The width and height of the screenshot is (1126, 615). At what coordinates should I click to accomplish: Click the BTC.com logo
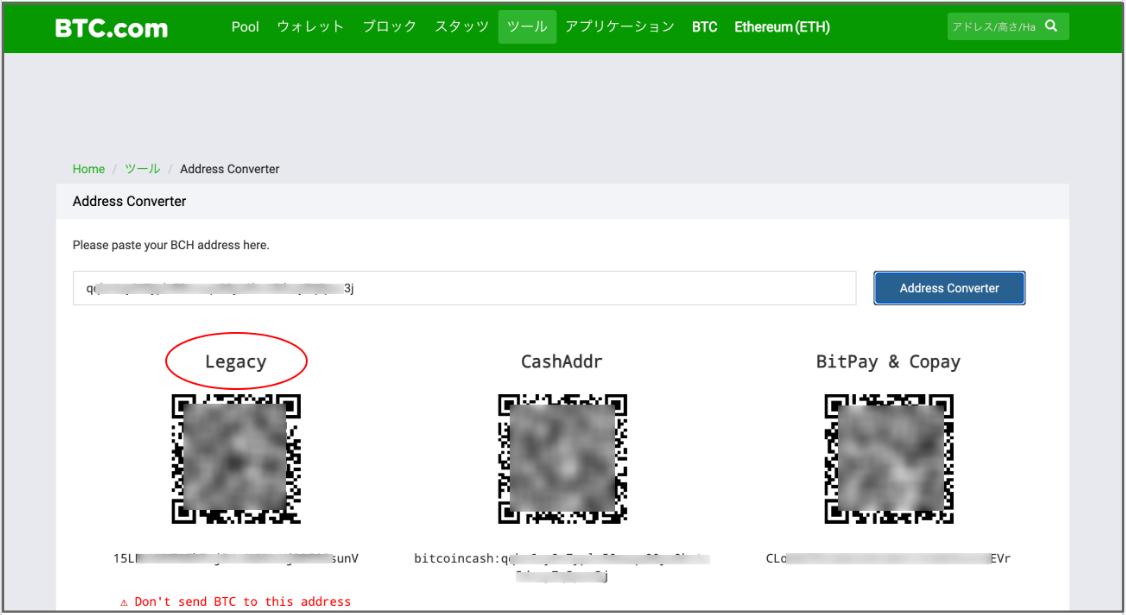coord(111,28)
